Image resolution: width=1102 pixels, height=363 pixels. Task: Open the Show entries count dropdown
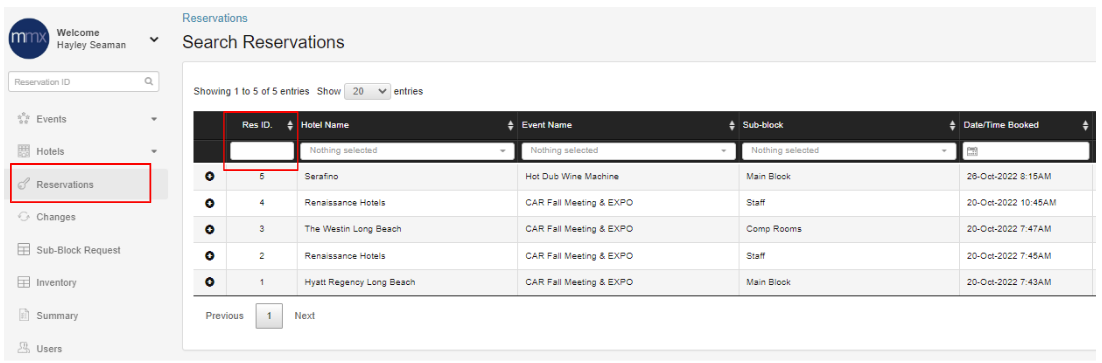[368, 91]
